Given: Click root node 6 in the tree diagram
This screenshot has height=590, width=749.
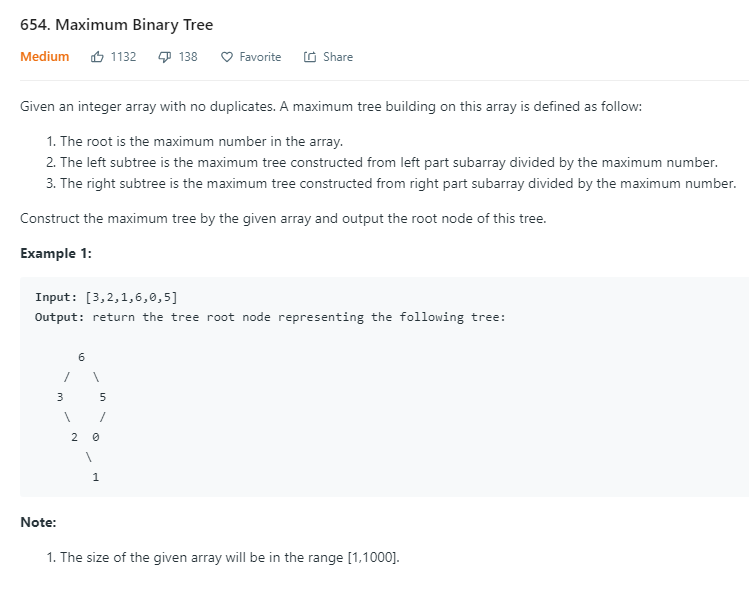Looking at the screenshot, I should point(81,357).
